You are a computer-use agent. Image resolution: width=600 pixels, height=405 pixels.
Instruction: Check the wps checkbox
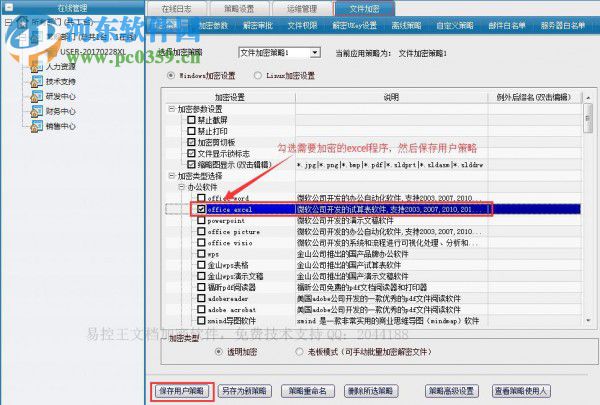[x=201, y=253]
